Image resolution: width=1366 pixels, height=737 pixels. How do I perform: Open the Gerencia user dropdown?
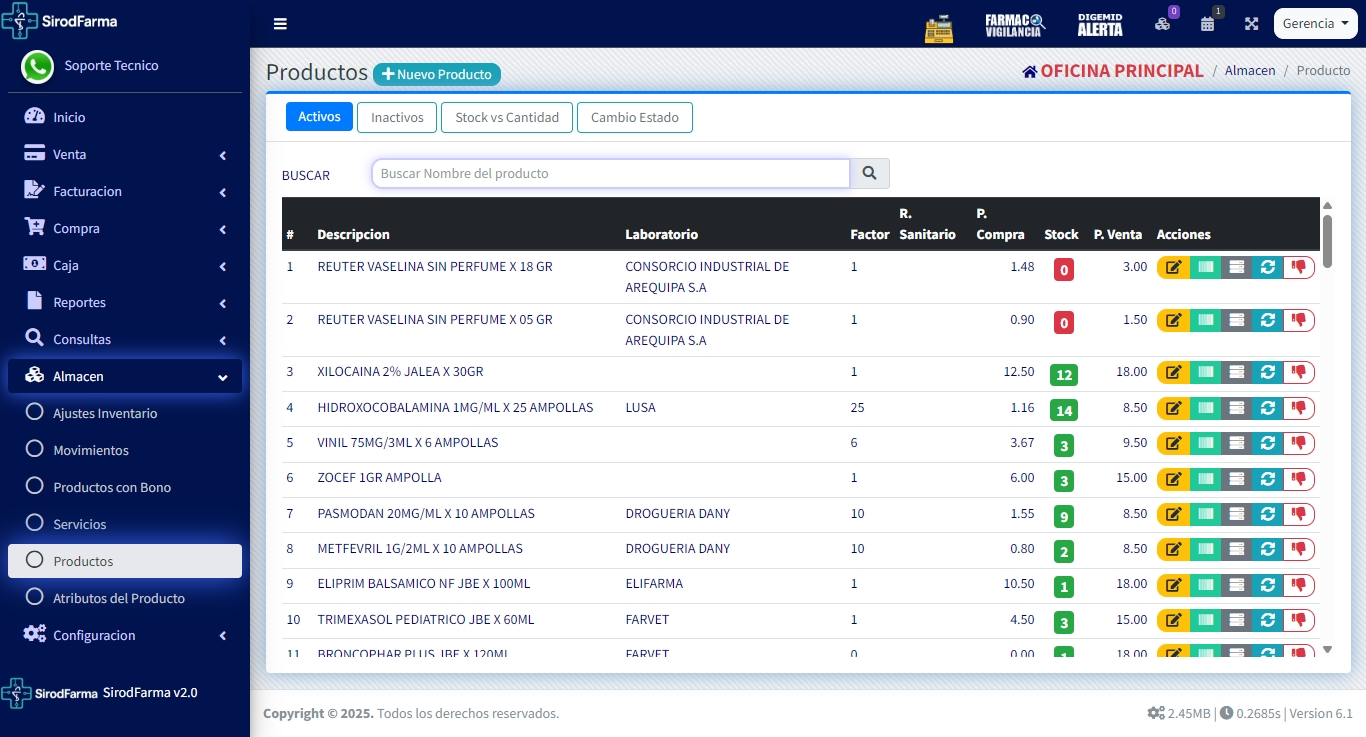1314,24
